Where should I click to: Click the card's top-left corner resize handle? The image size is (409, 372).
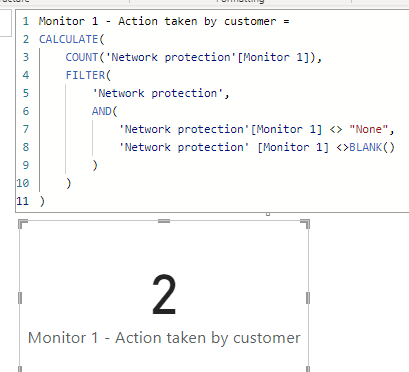[22, 223]
